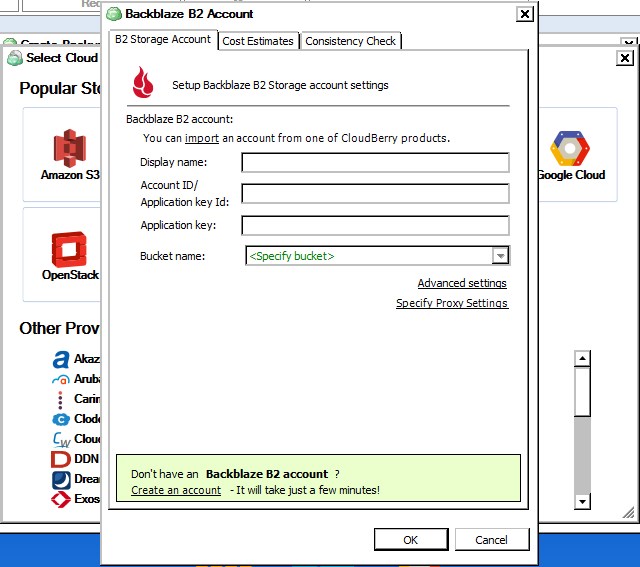Image resolution: width=640 pixels, height=567 pixels.
Task: Click the "Other Prov" heading text
Action: [60, 328]
